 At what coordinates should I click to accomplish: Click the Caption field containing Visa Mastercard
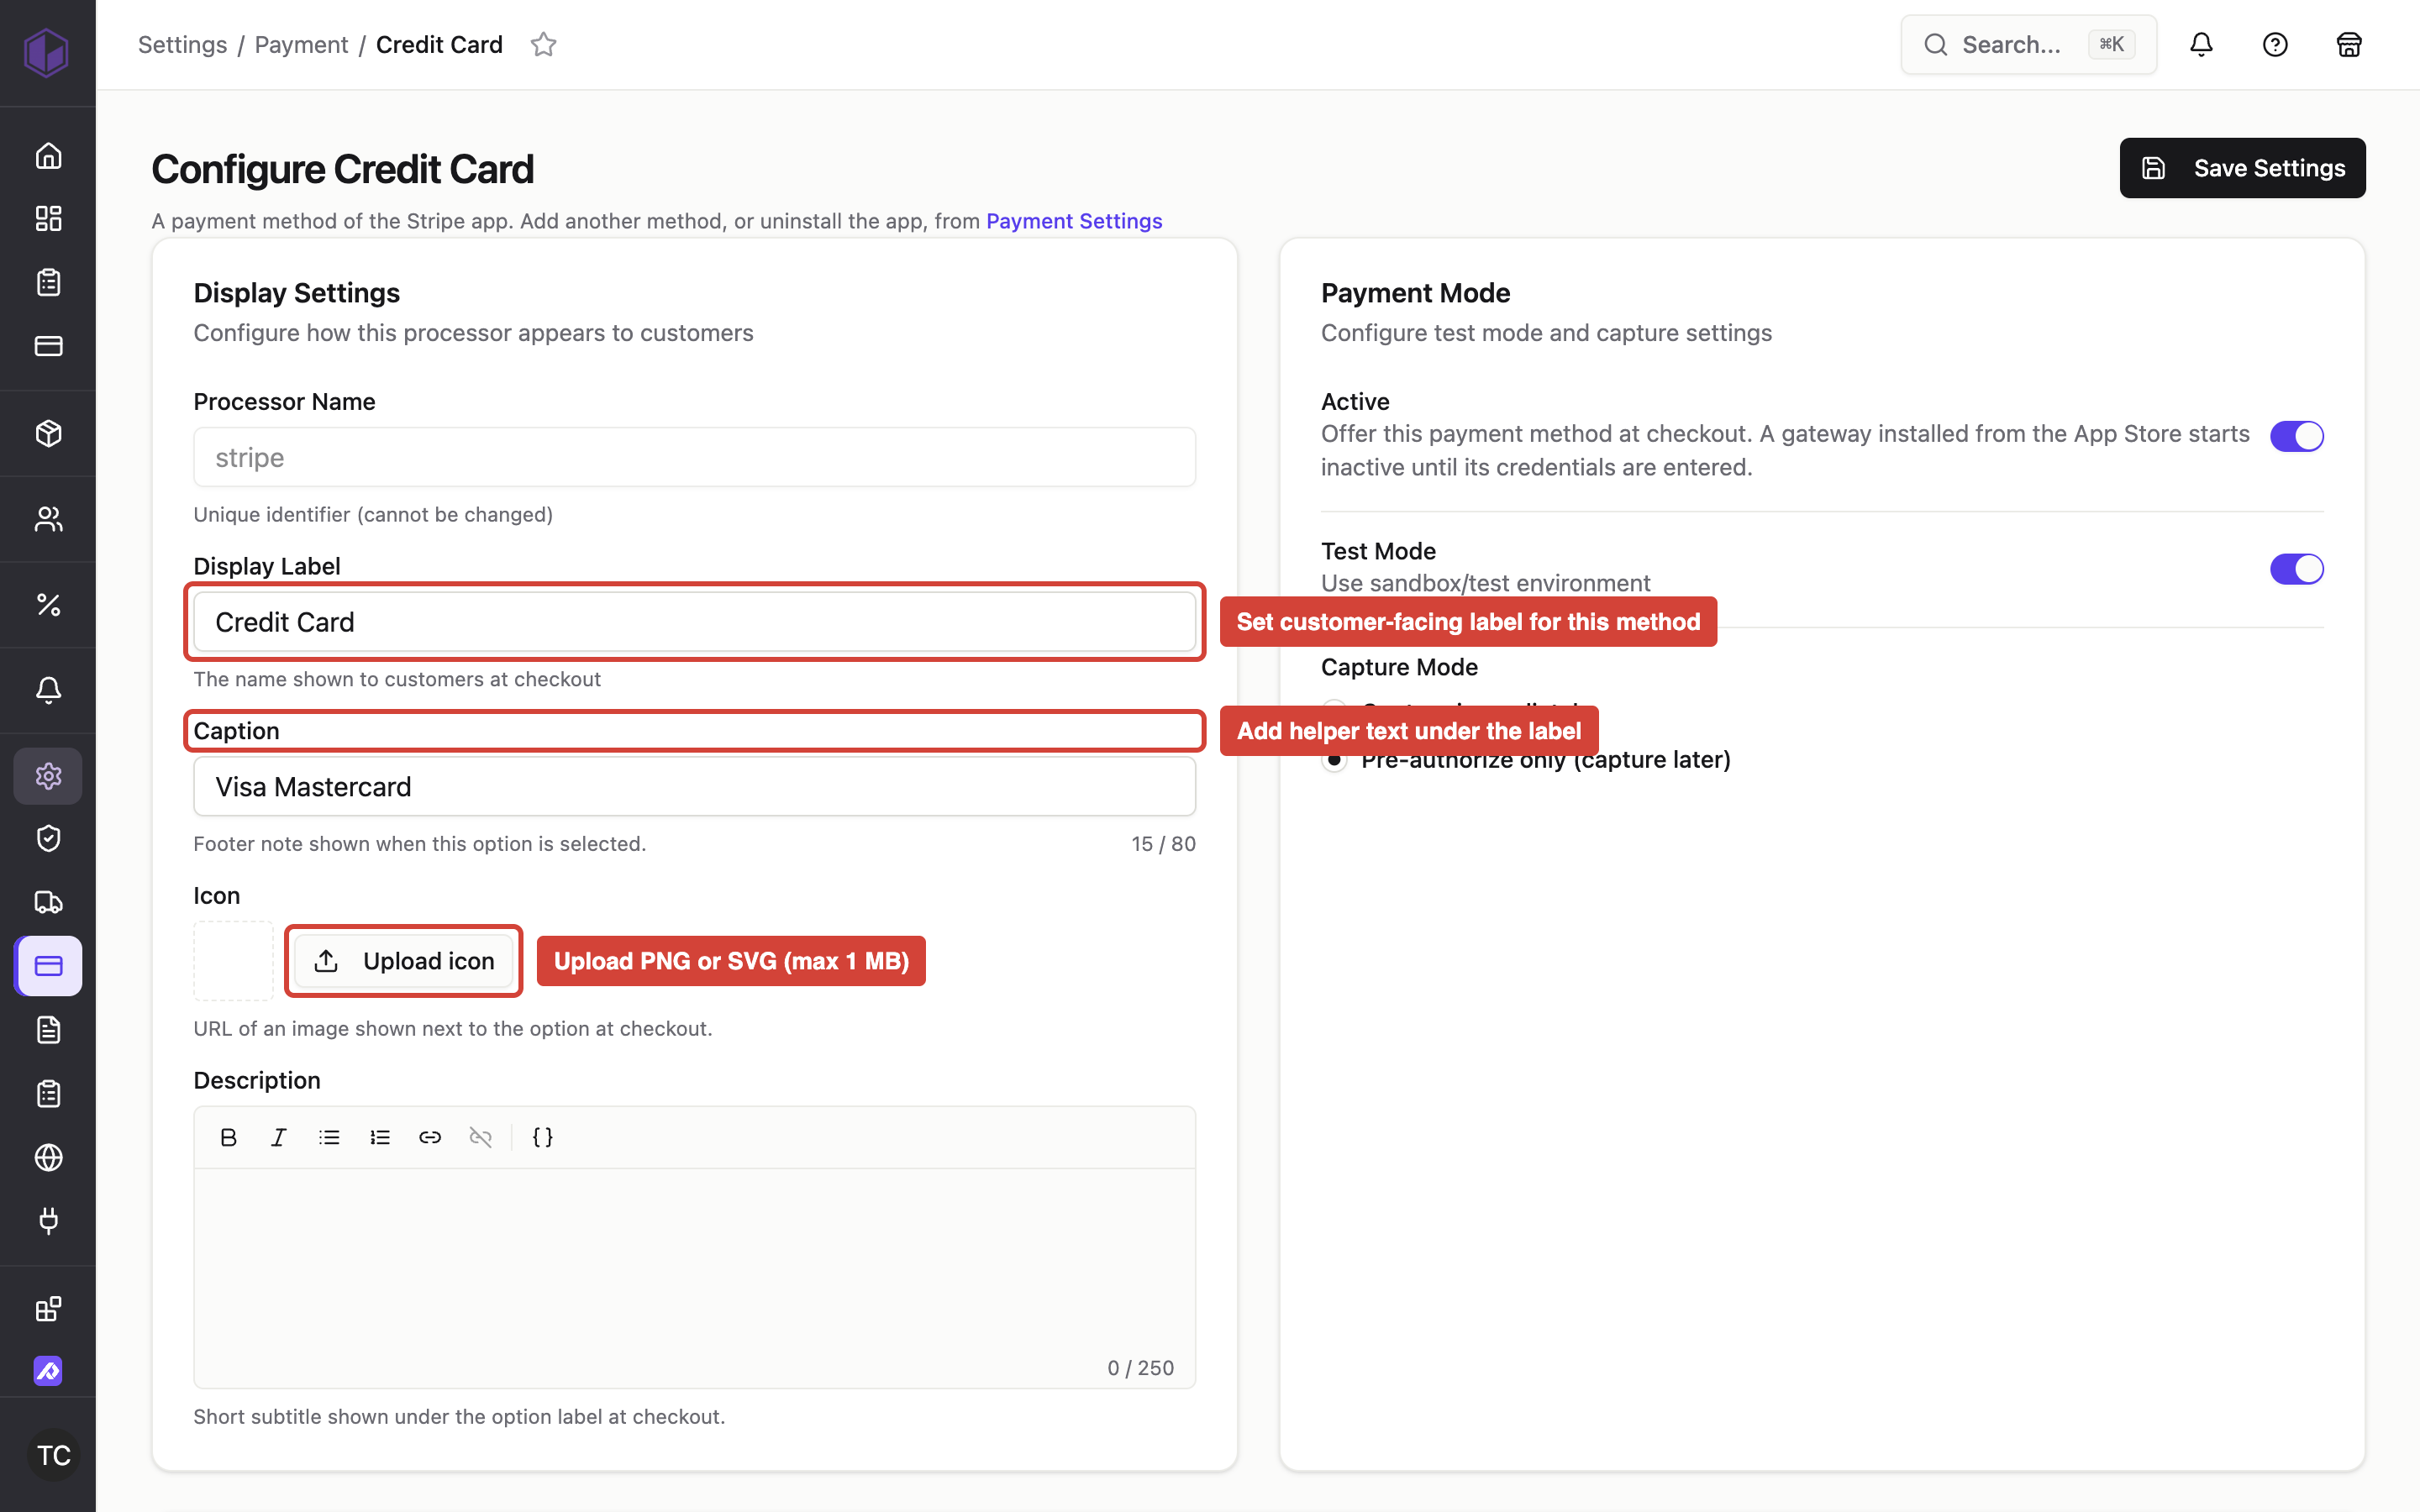[694, 786]
